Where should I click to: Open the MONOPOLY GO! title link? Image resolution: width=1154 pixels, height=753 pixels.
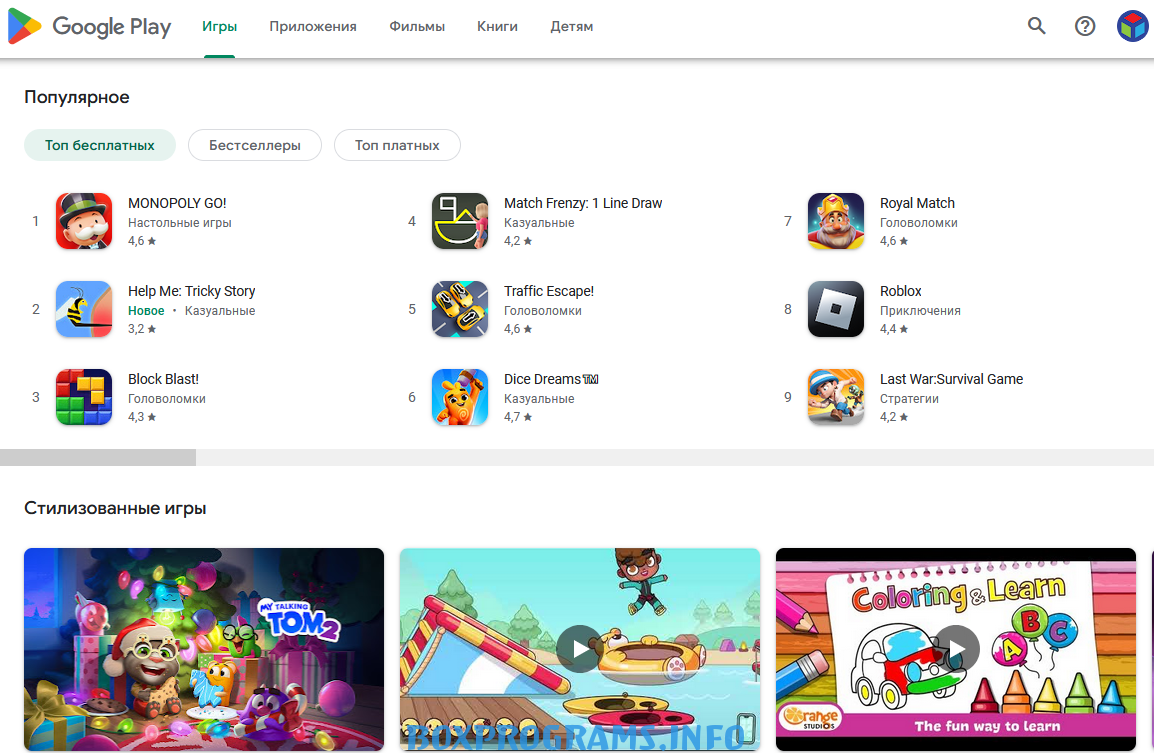177,203
